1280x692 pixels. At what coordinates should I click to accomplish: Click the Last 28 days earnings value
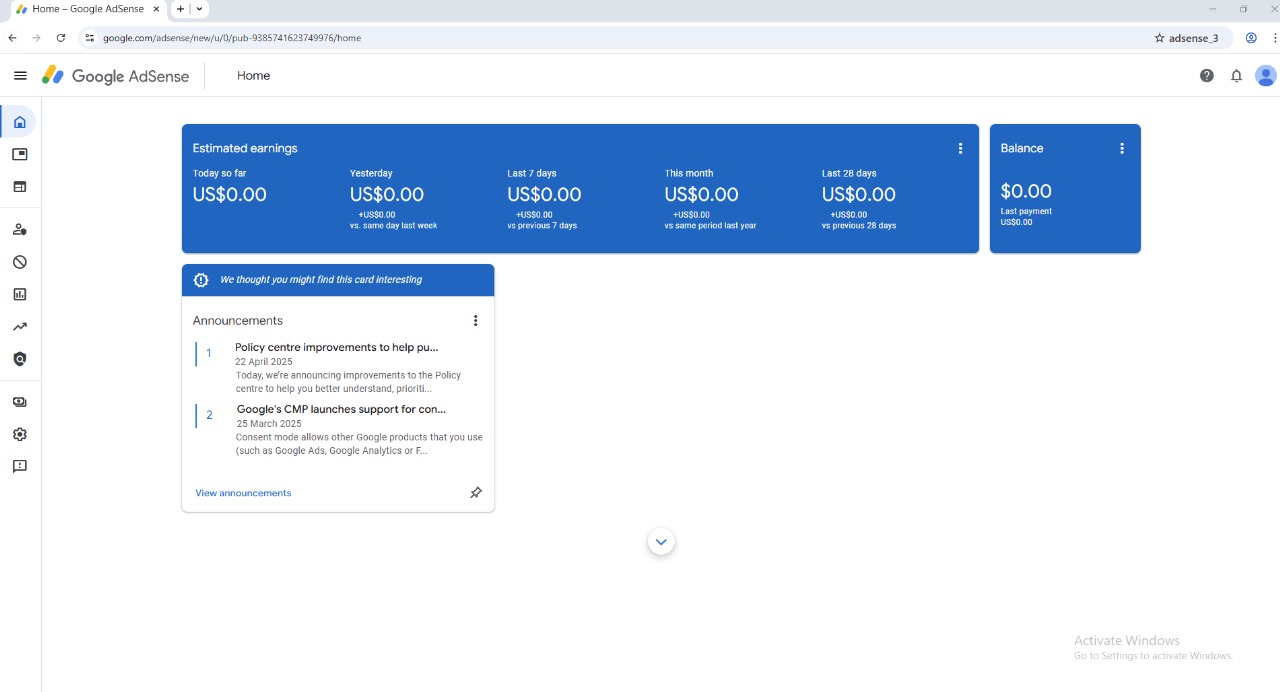click(859, 195)
